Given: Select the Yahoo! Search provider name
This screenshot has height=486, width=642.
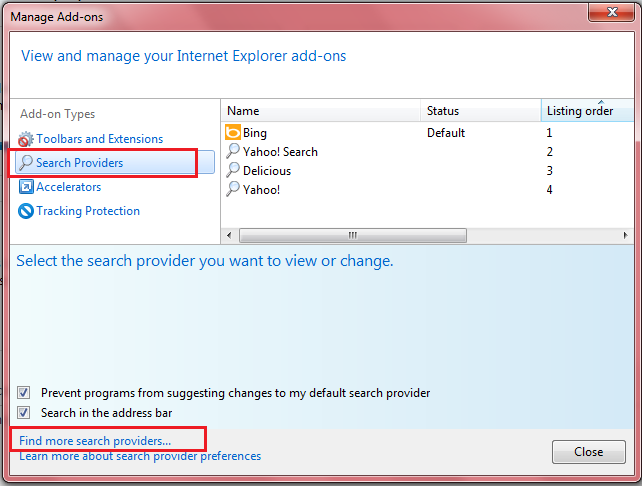Looking at the screenshot, I should [280, 152].
